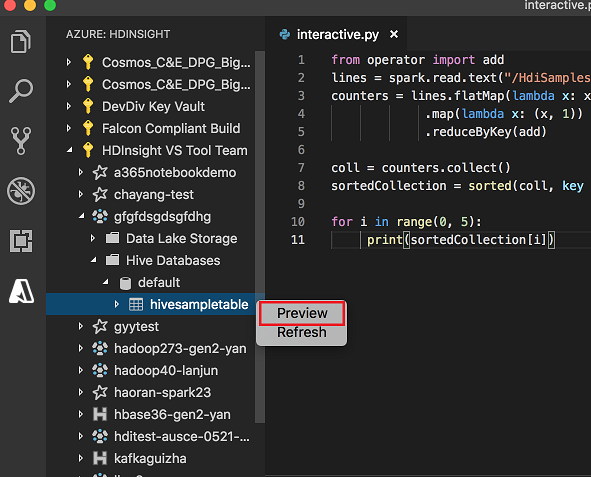The width and height of the screenshot is (591, 477).
Task: Collapse HDInsight VS Tool Team node arrow
Action: tap(69, 150)
